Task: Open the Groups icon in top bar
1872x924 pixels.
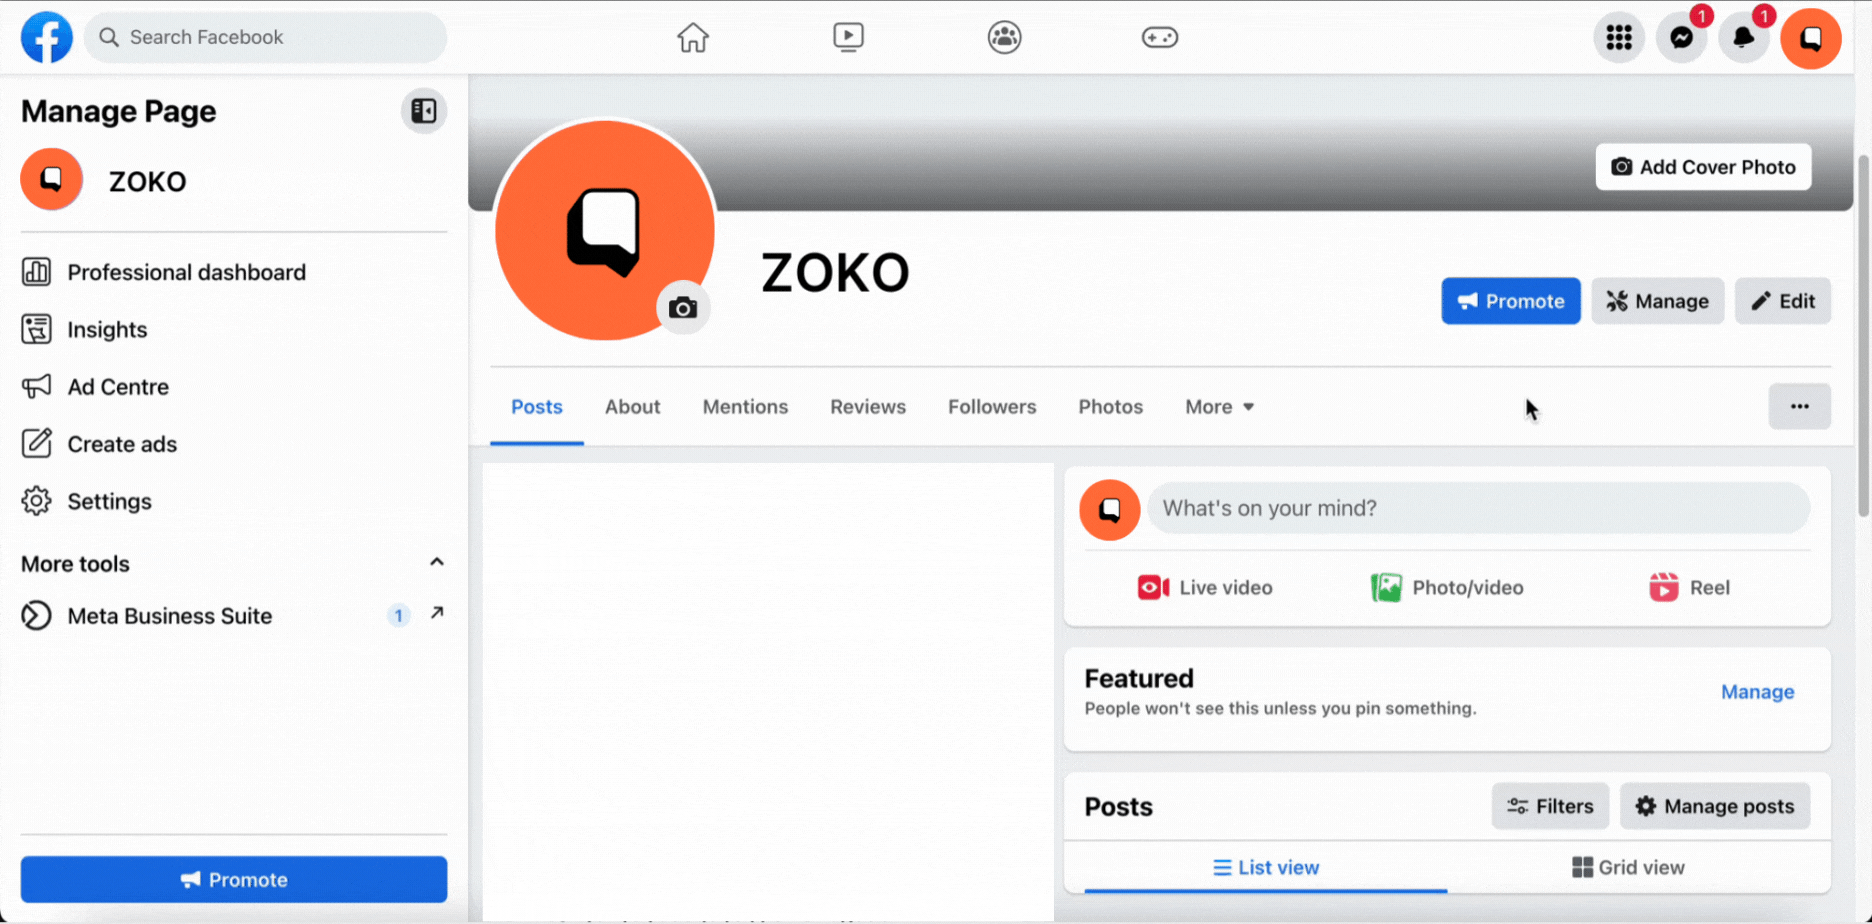Action: (x=1004, y=38)
